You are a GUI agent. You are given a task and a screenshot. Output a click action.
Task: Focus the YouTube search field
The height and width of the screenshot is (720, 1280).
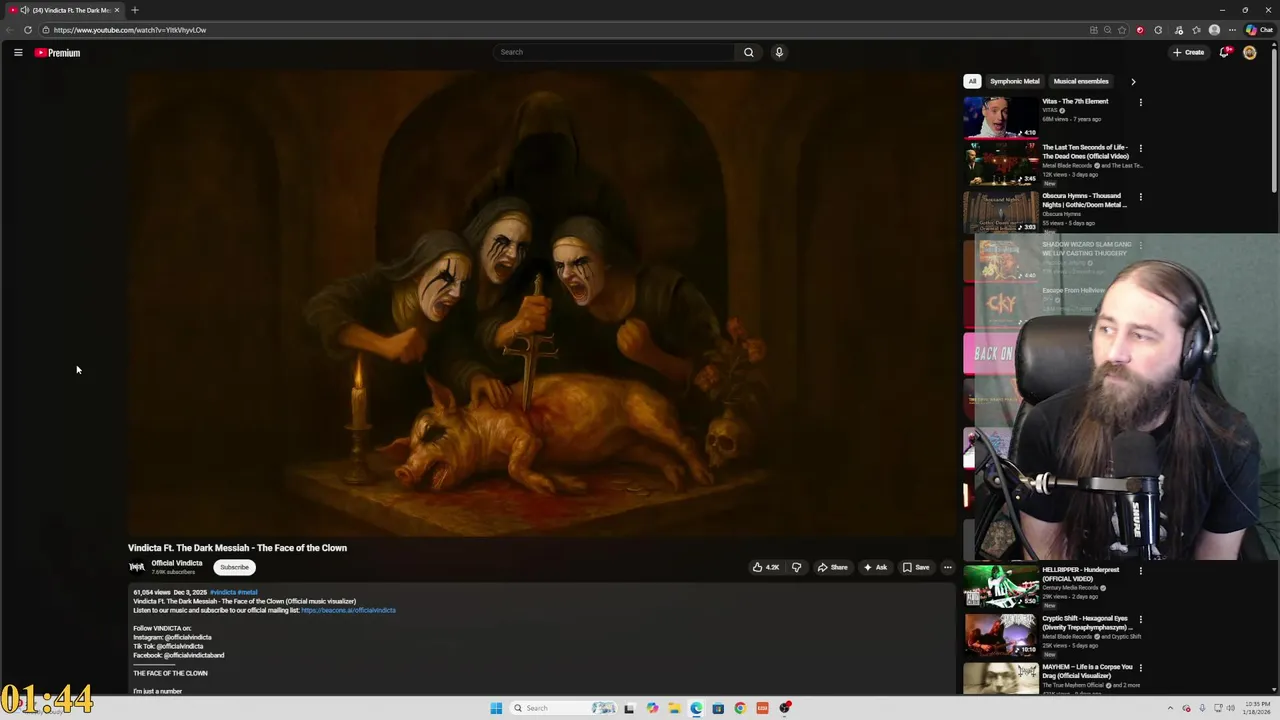(x=615, y=52)
